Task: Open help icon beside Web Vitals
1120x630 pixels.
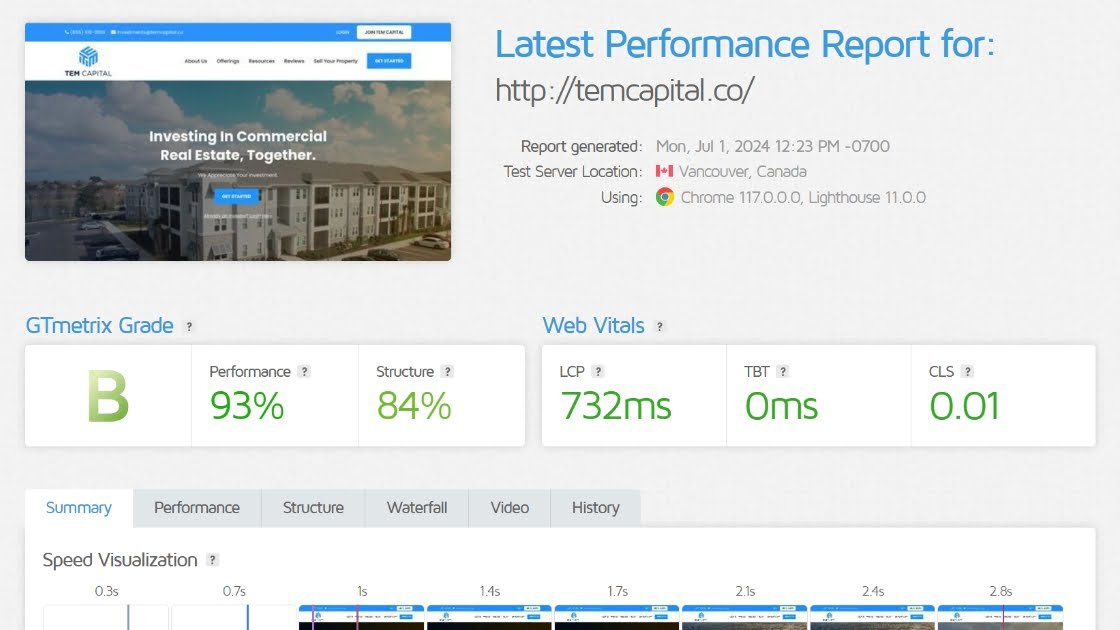Action: [x=659, y=327]
